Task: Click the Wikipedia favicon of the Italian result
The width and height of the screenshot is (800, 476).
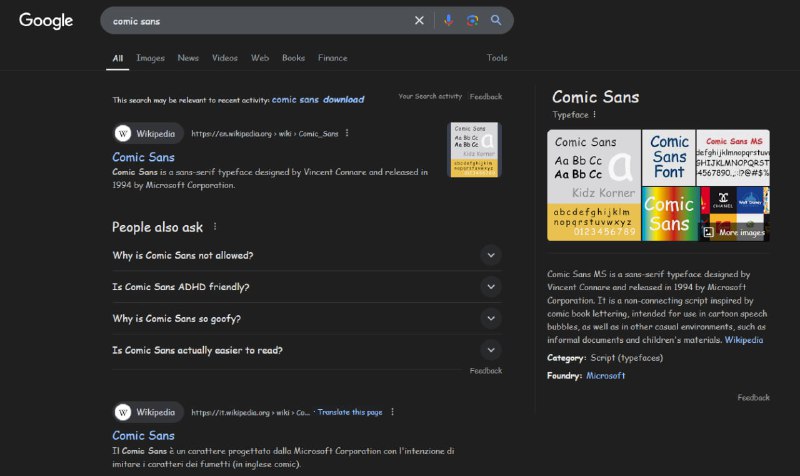Action: (x=123, y=412)
